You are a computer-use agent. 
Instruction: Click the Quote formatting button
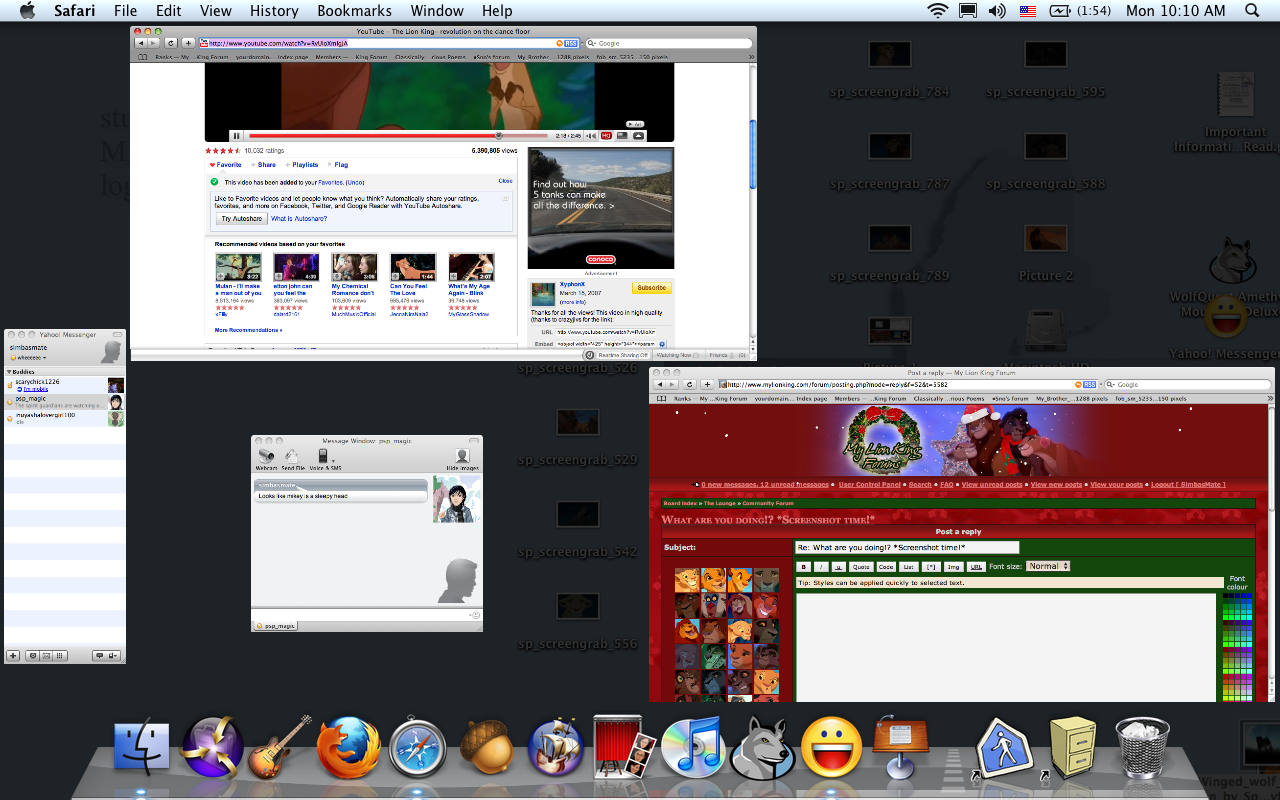861,567
